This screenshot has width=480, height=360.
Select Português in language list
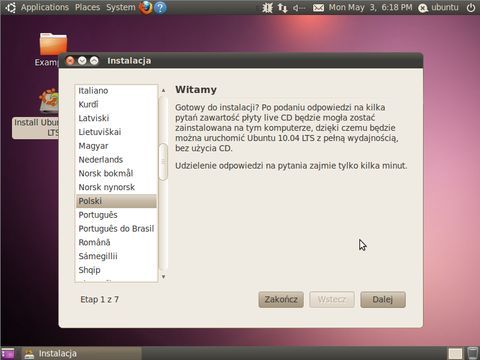116,215
